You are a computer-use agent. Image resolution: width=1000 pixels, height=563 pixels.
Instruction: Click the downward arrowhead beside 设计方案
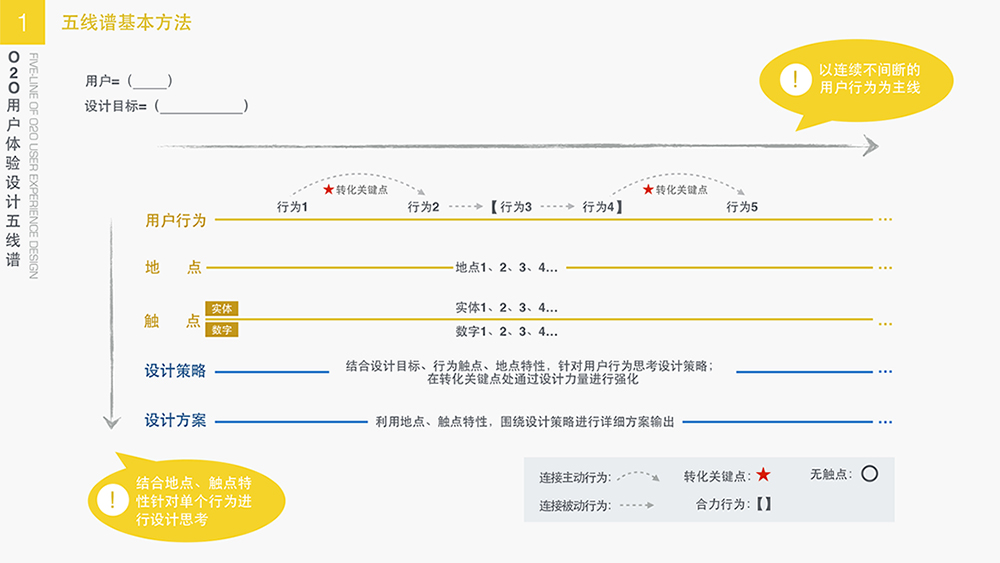pos(112,422)
